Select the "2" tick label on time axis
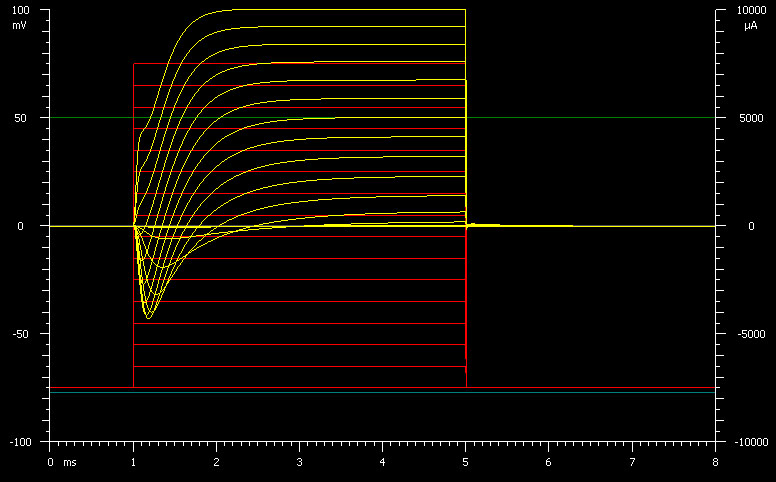Viewport: 776px width, 482px height. pyautogui.click(x=216, y=463)
